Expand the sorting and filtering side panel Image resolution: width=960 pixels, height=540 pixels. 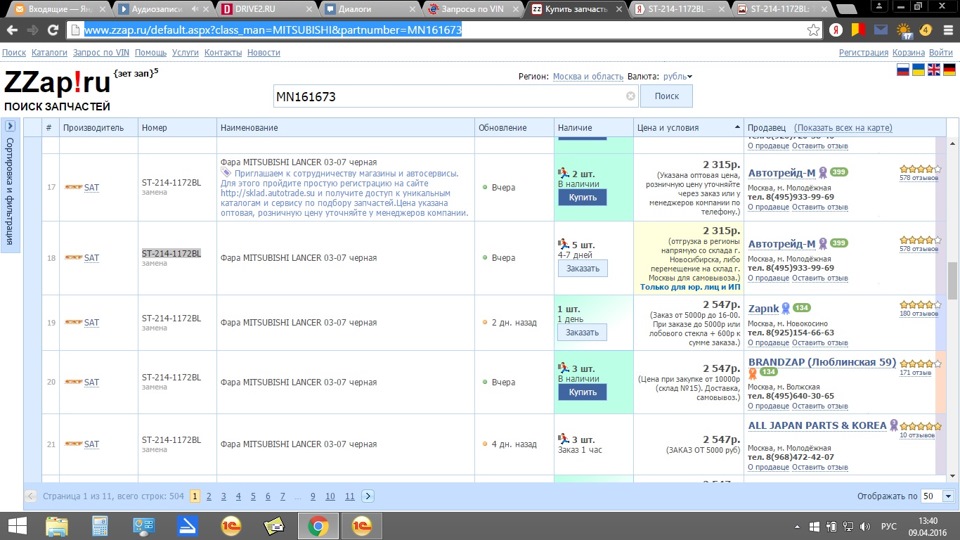click(10, 126)
